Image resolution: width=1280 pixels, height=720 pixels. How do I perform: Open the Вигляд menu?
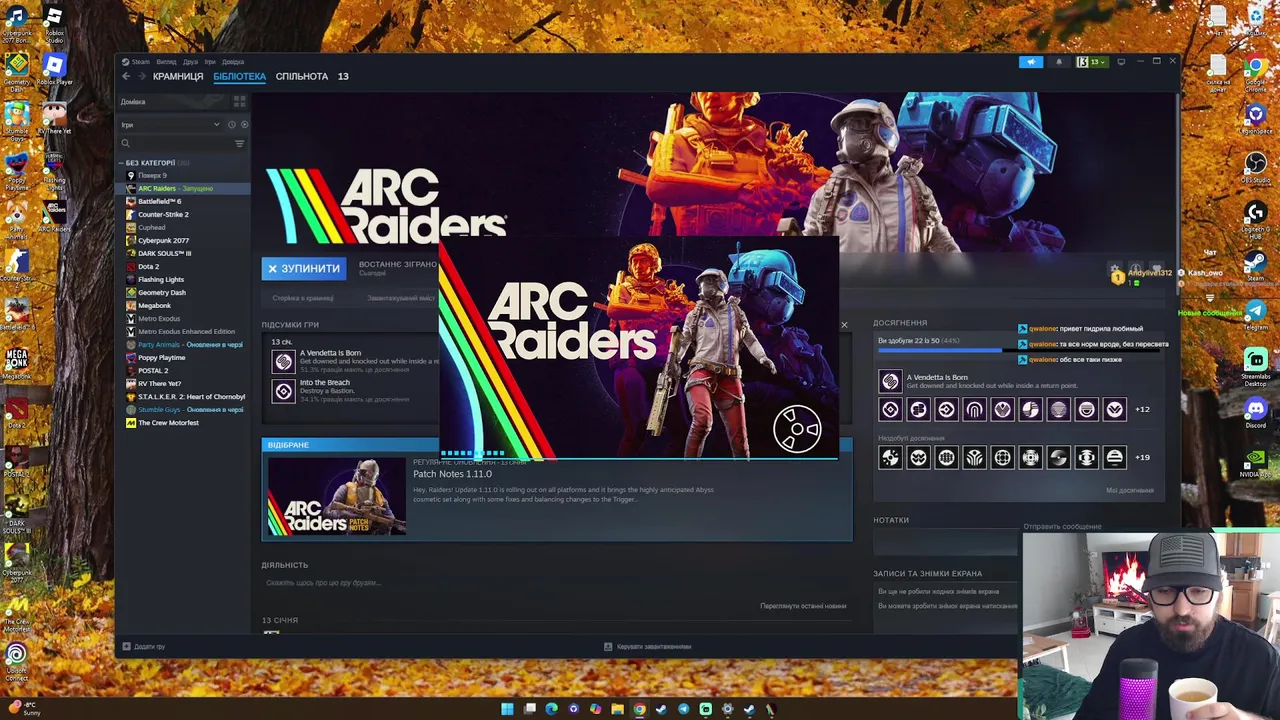[166, 62]
